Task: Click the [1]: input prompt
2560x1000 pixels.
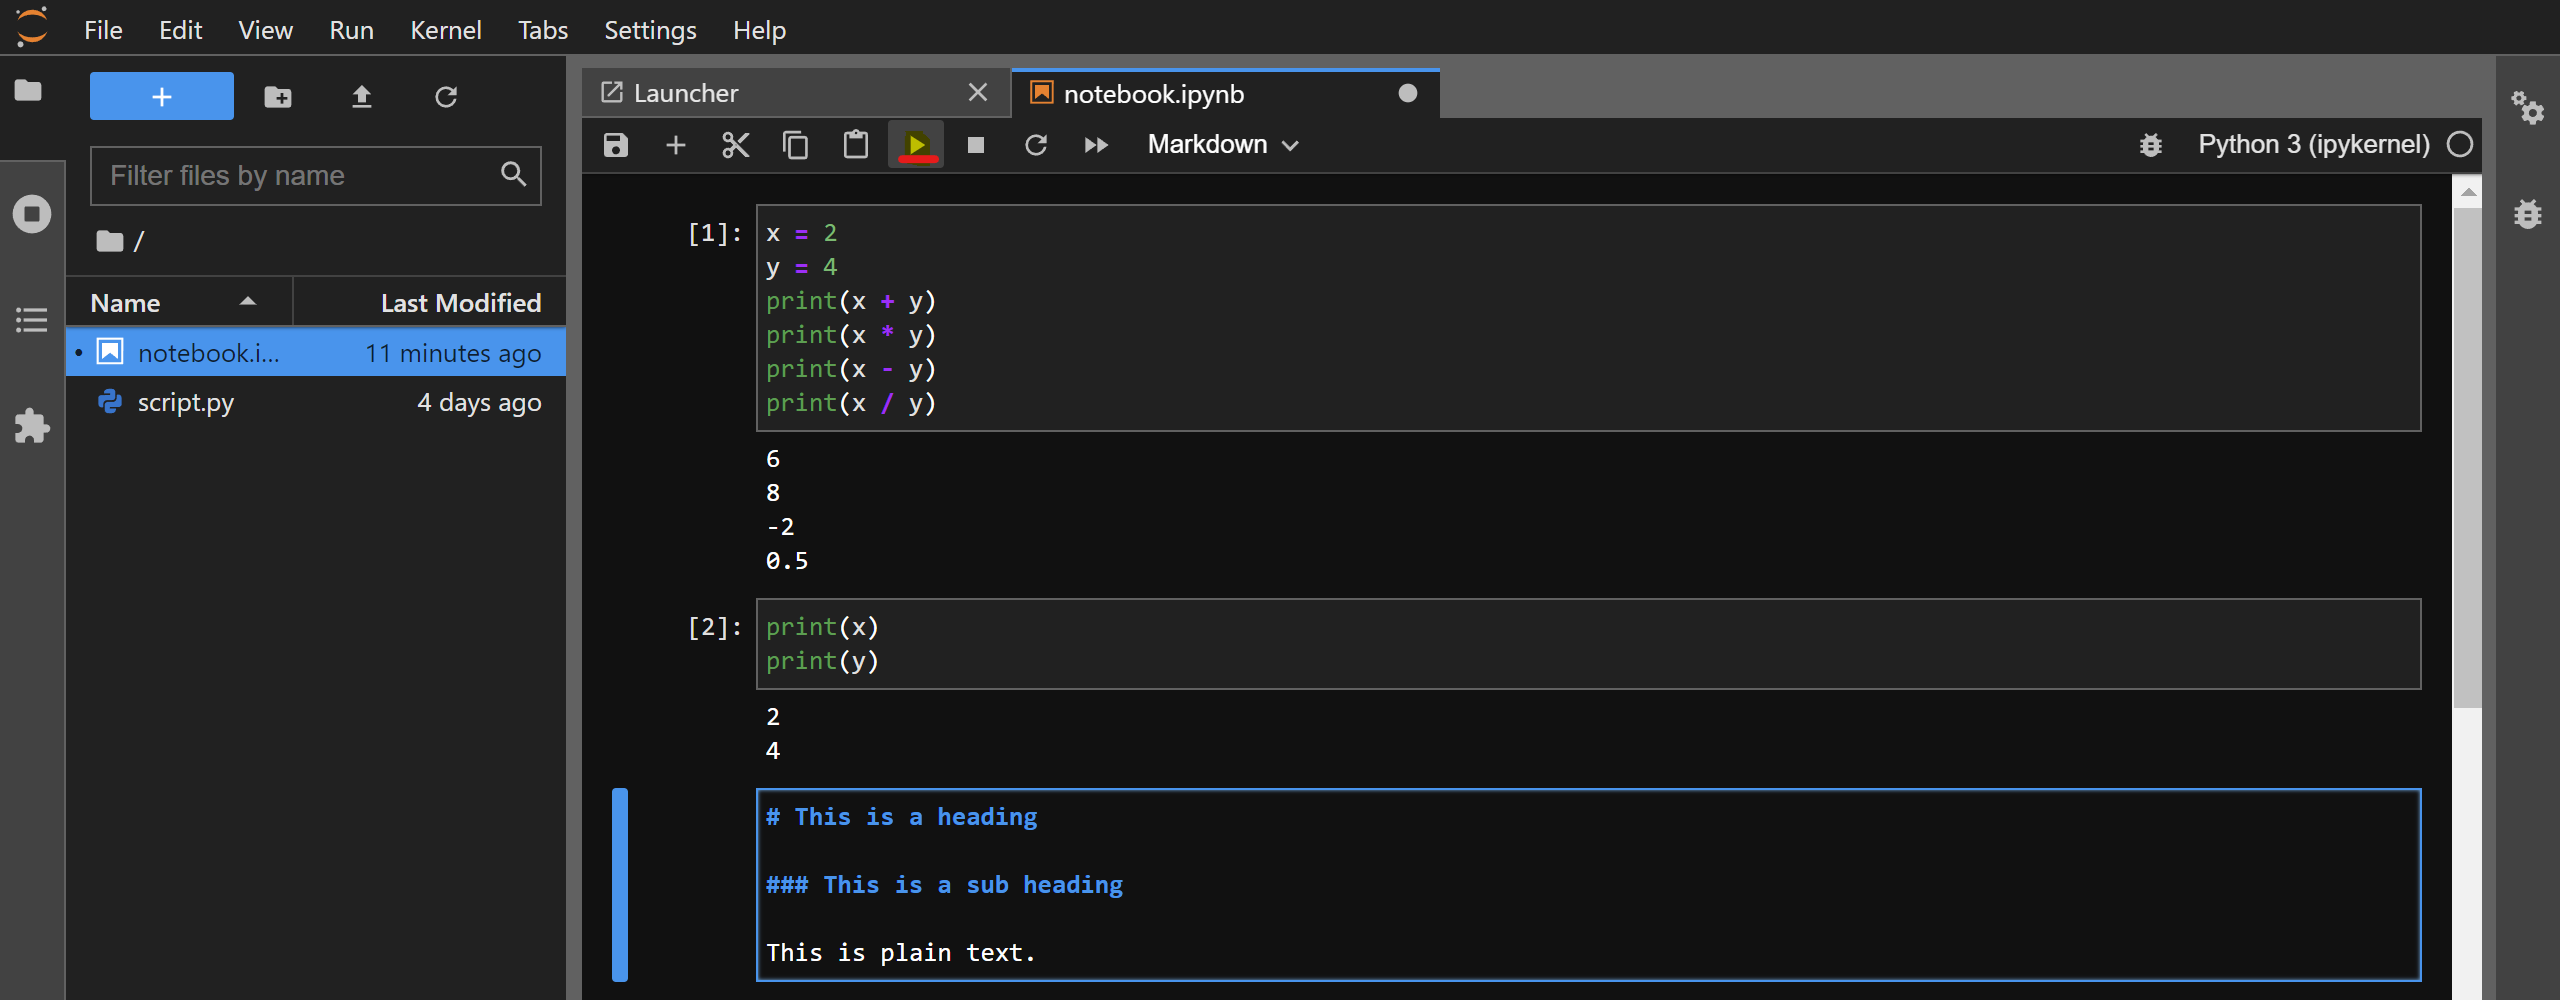Action: tap(715, 233)
